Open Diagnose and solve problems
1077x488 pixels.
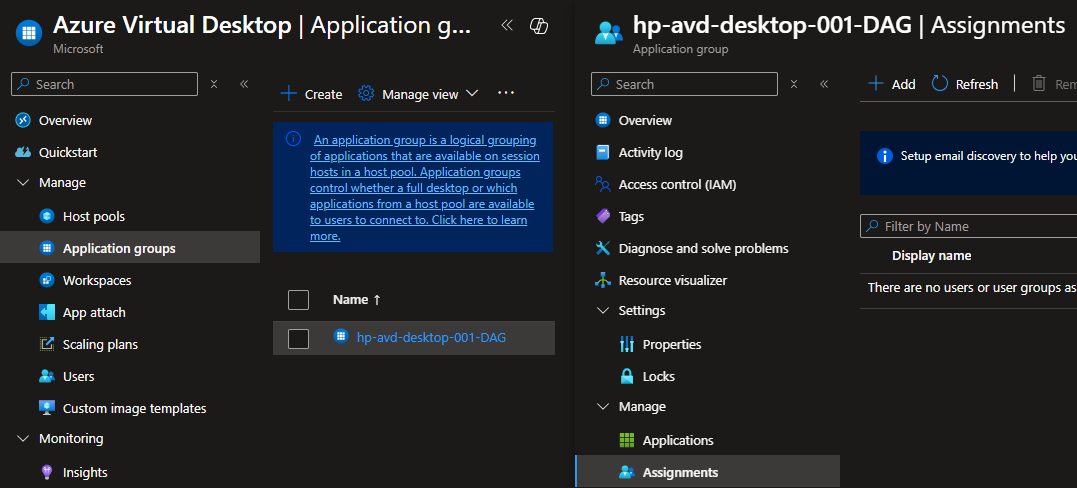tap(702, 248)
